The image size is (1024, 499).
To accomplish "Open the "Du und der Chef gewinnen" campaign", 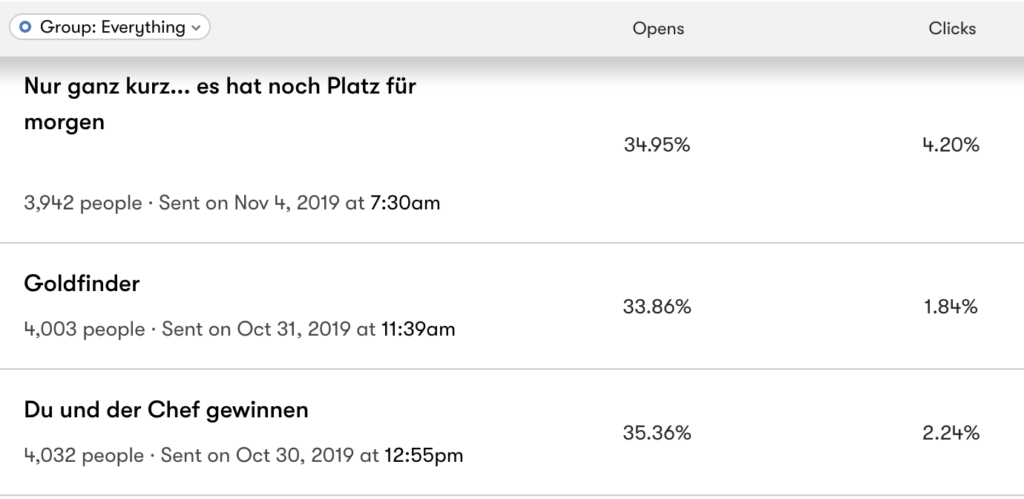I will pyautogui.click(x=166, y=410).
